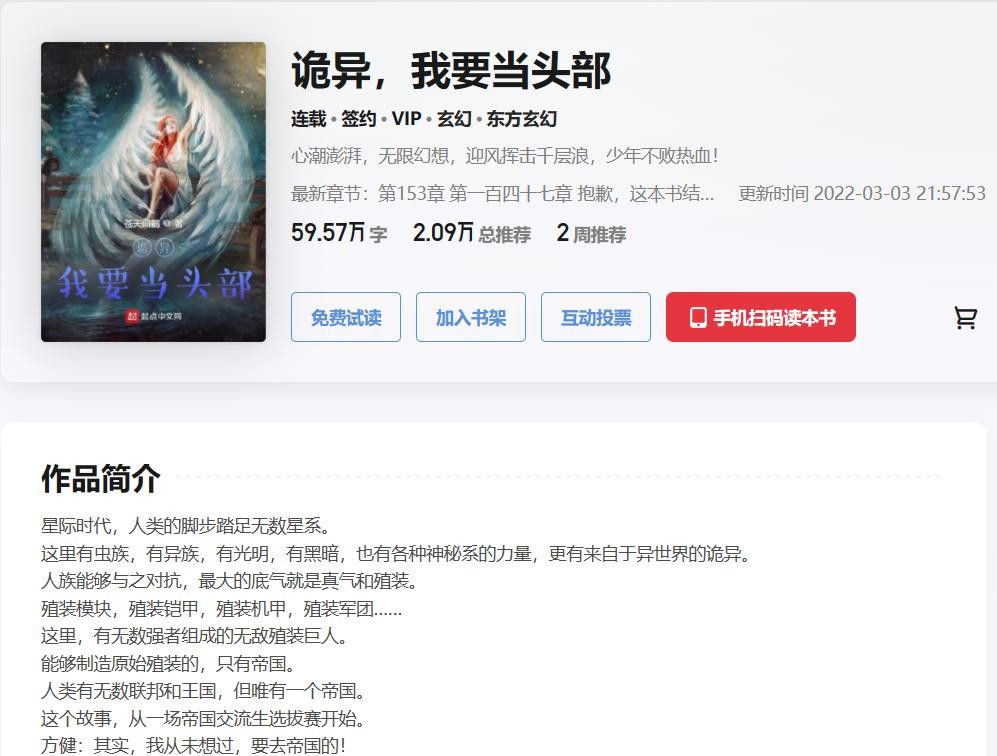Click 手机扫码读本书 red button
997x756 pixels.
click(760, 317)
